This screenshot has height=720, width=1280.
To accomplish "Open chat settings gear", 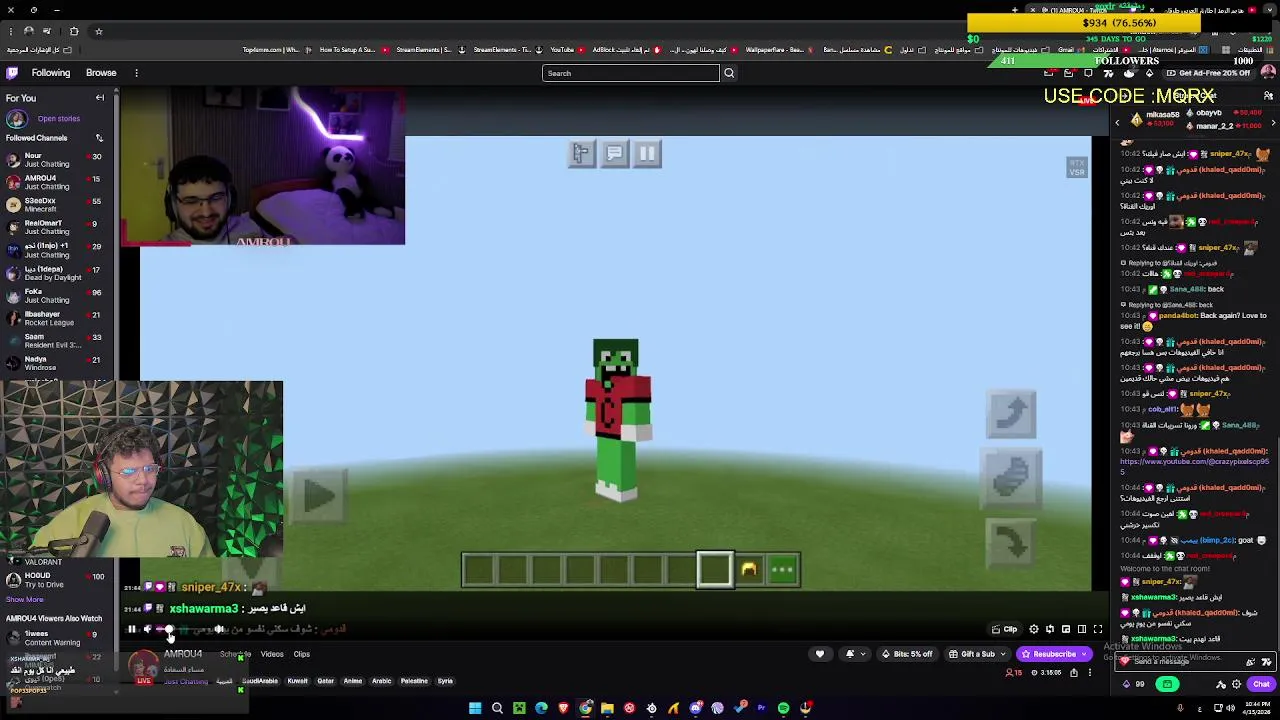I will 1237,684.
